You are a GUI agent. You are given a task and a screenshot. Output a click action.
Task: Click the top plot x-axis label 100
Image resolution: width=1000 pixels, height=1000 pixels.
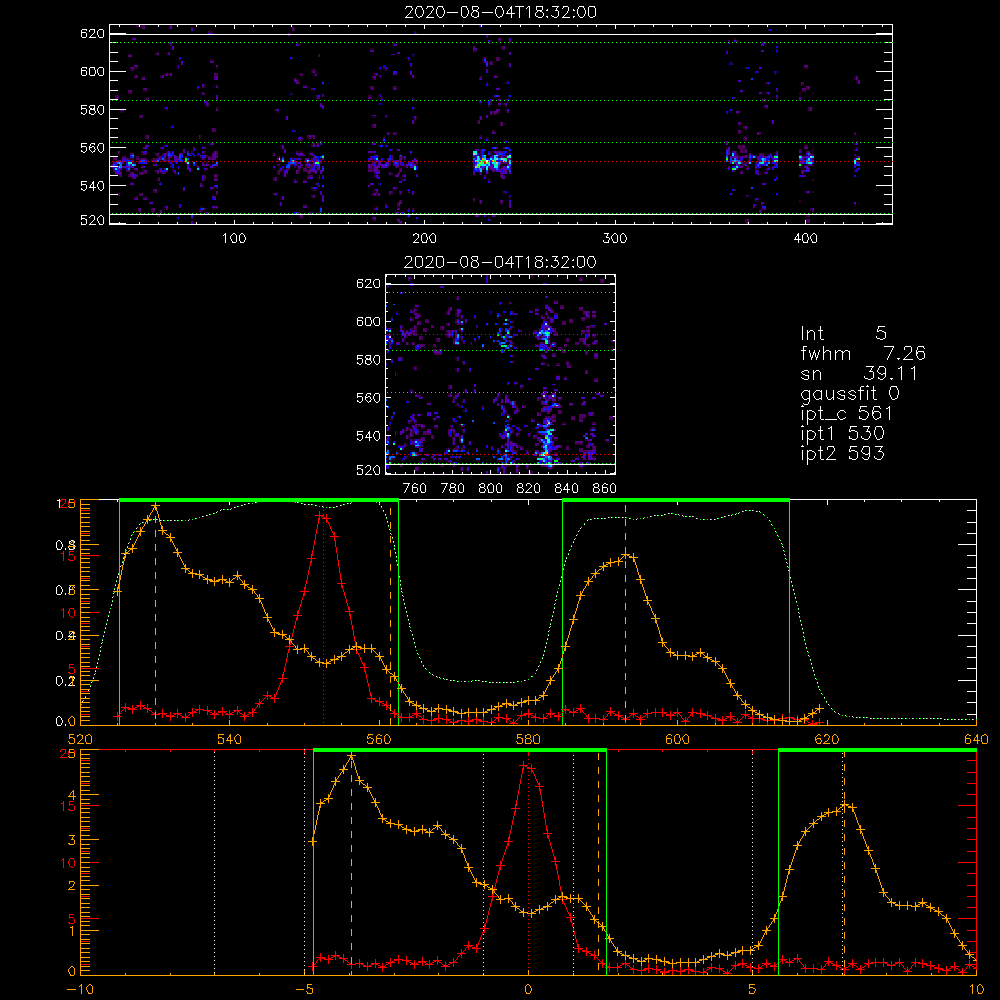[234, 239]
